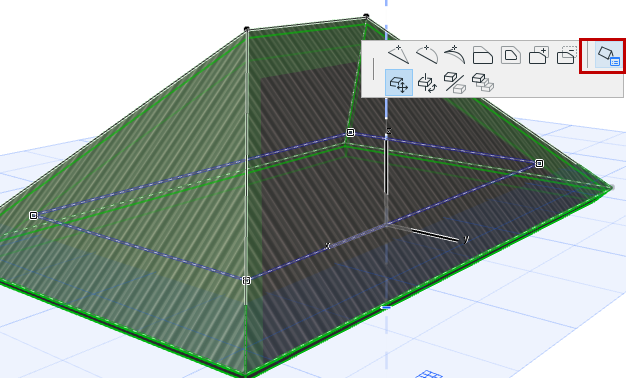Pick the Edit Segment Using Tangent icon
The height and width of the screenshot is (378, 626).
[455, 55]
